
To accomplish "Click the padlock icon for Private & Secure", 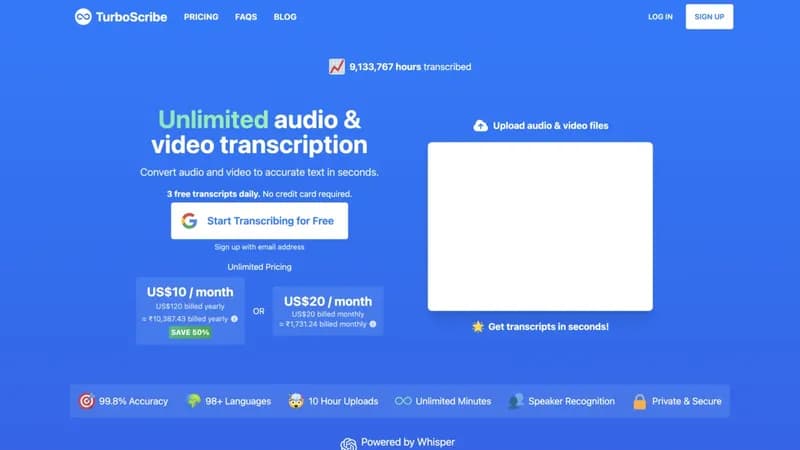I will coord(639,401).
